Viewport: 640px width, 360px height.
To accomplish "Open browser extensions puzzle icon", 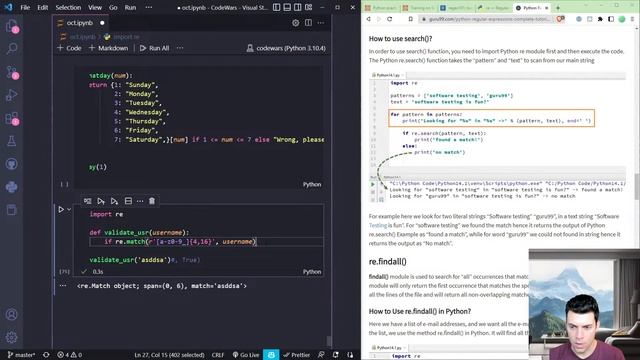I will coord(600,19).
